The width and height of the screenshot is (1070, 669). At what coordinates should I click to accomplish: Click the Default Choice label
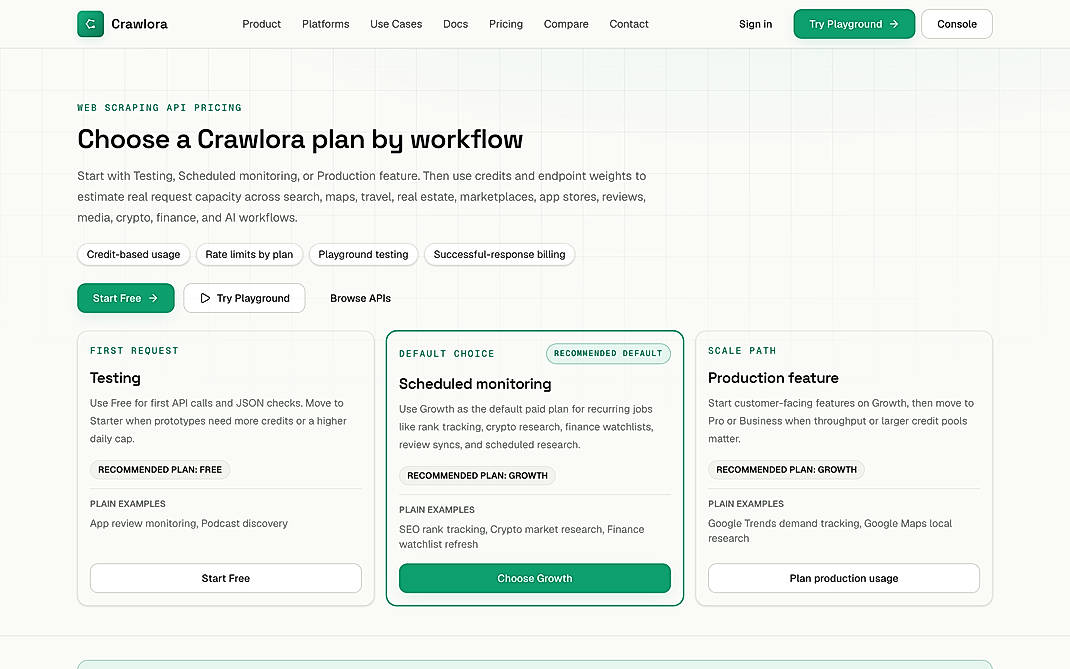446,354
